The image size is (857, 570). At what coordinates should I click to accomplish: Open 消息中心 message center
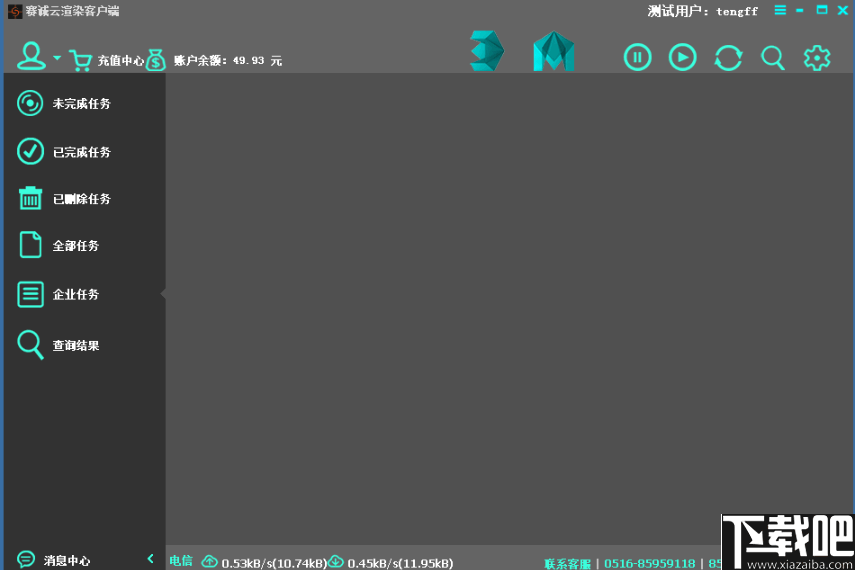[x=67, y=560]
